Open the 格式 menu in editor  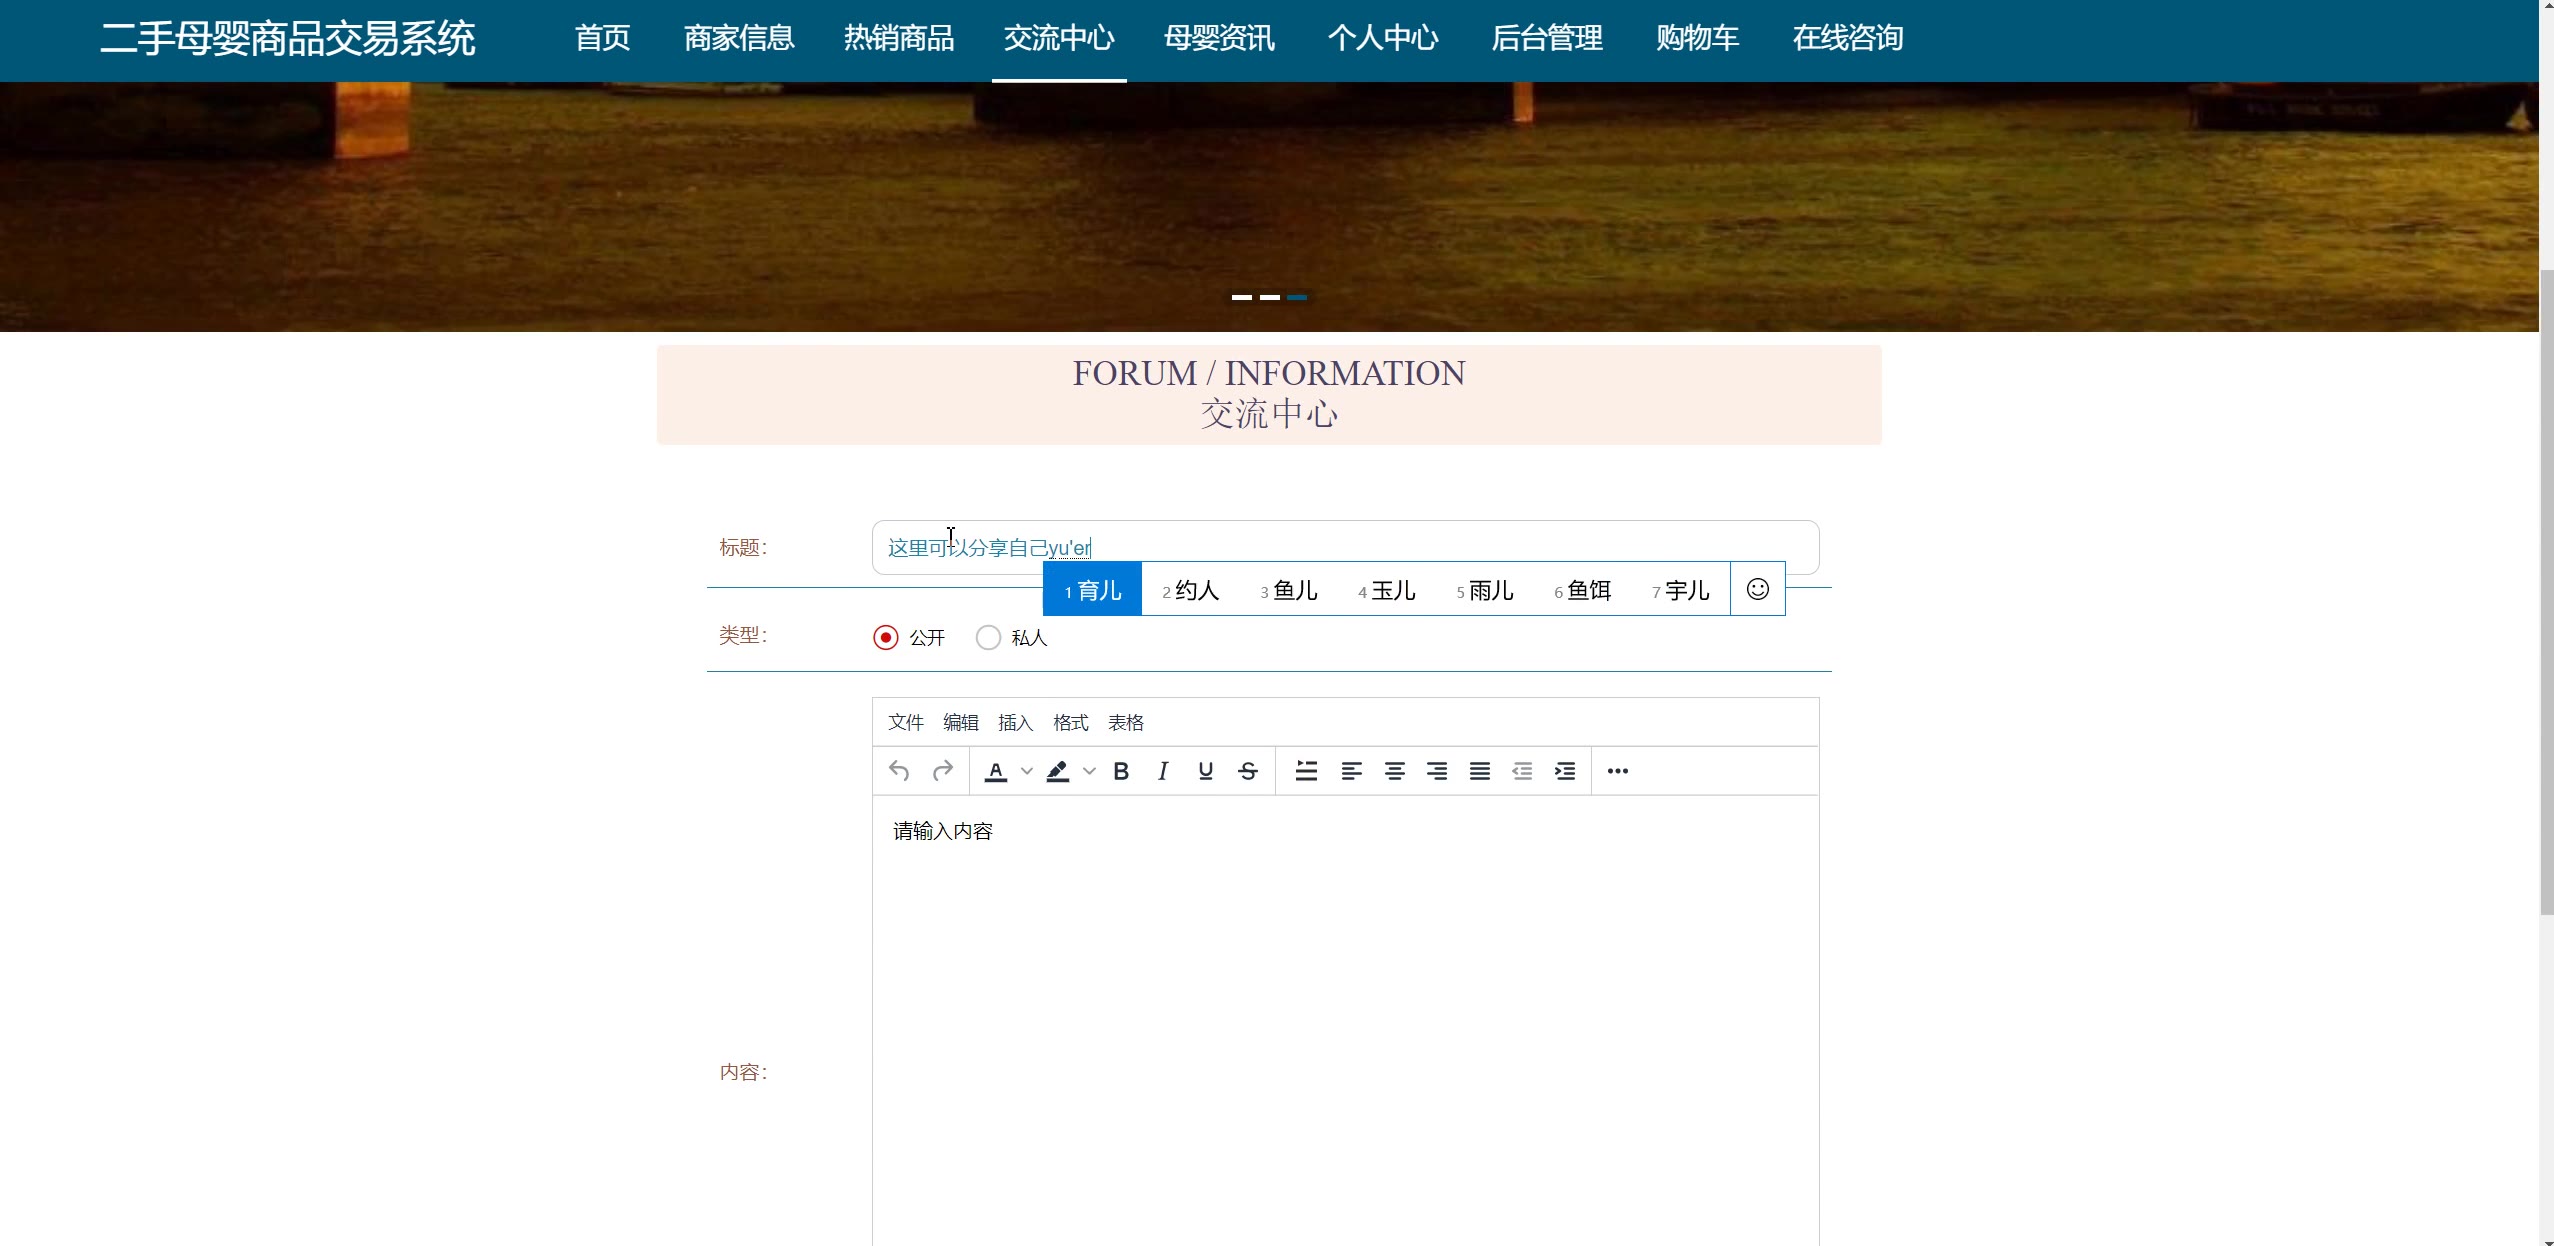(1070, 722)
